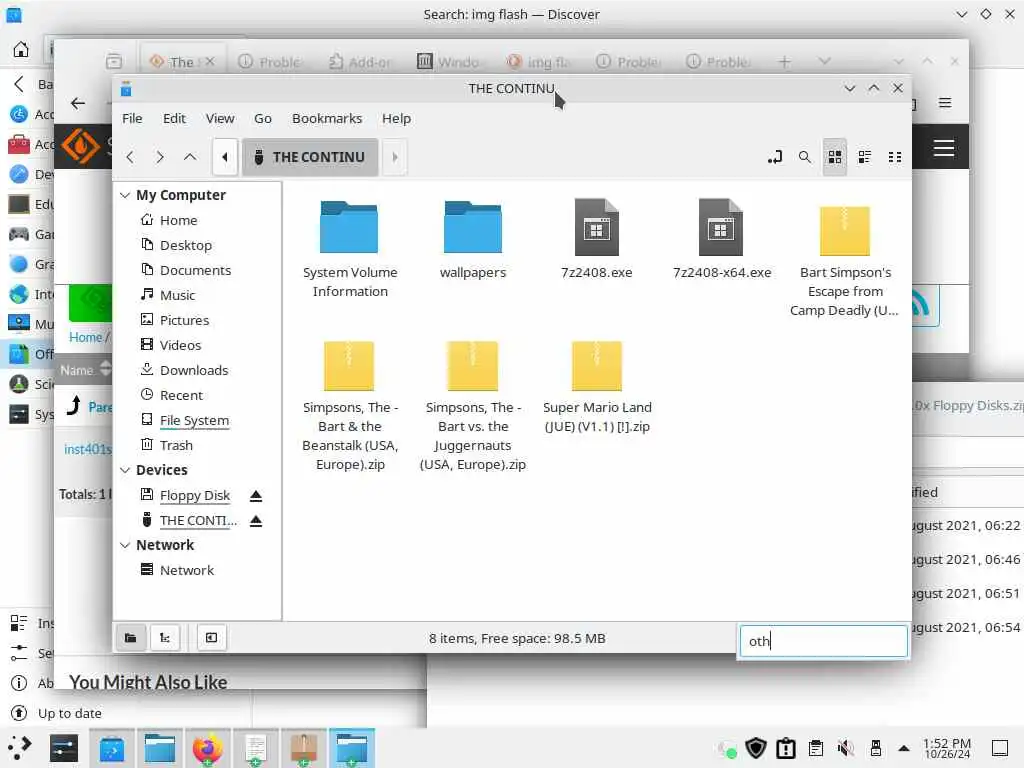Select Simpsons Bart vs. the Juggernauts zip
Viewport: 1024px width, 768px height.
473,406
